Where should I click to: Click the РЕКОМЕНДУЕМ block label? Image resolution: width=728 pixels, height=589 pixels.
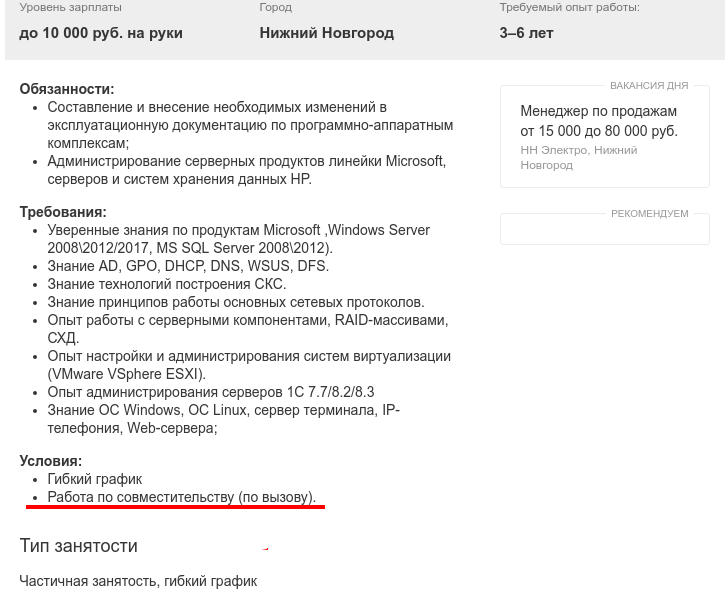point(649,214)
